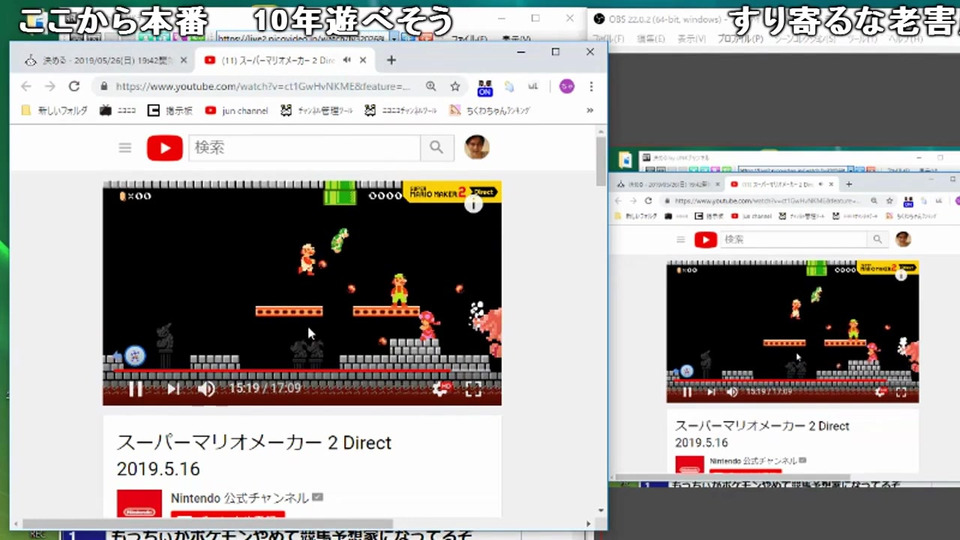Open the YouTube hamburger guide menu
960x540 pixels.
tap(125, 148)
